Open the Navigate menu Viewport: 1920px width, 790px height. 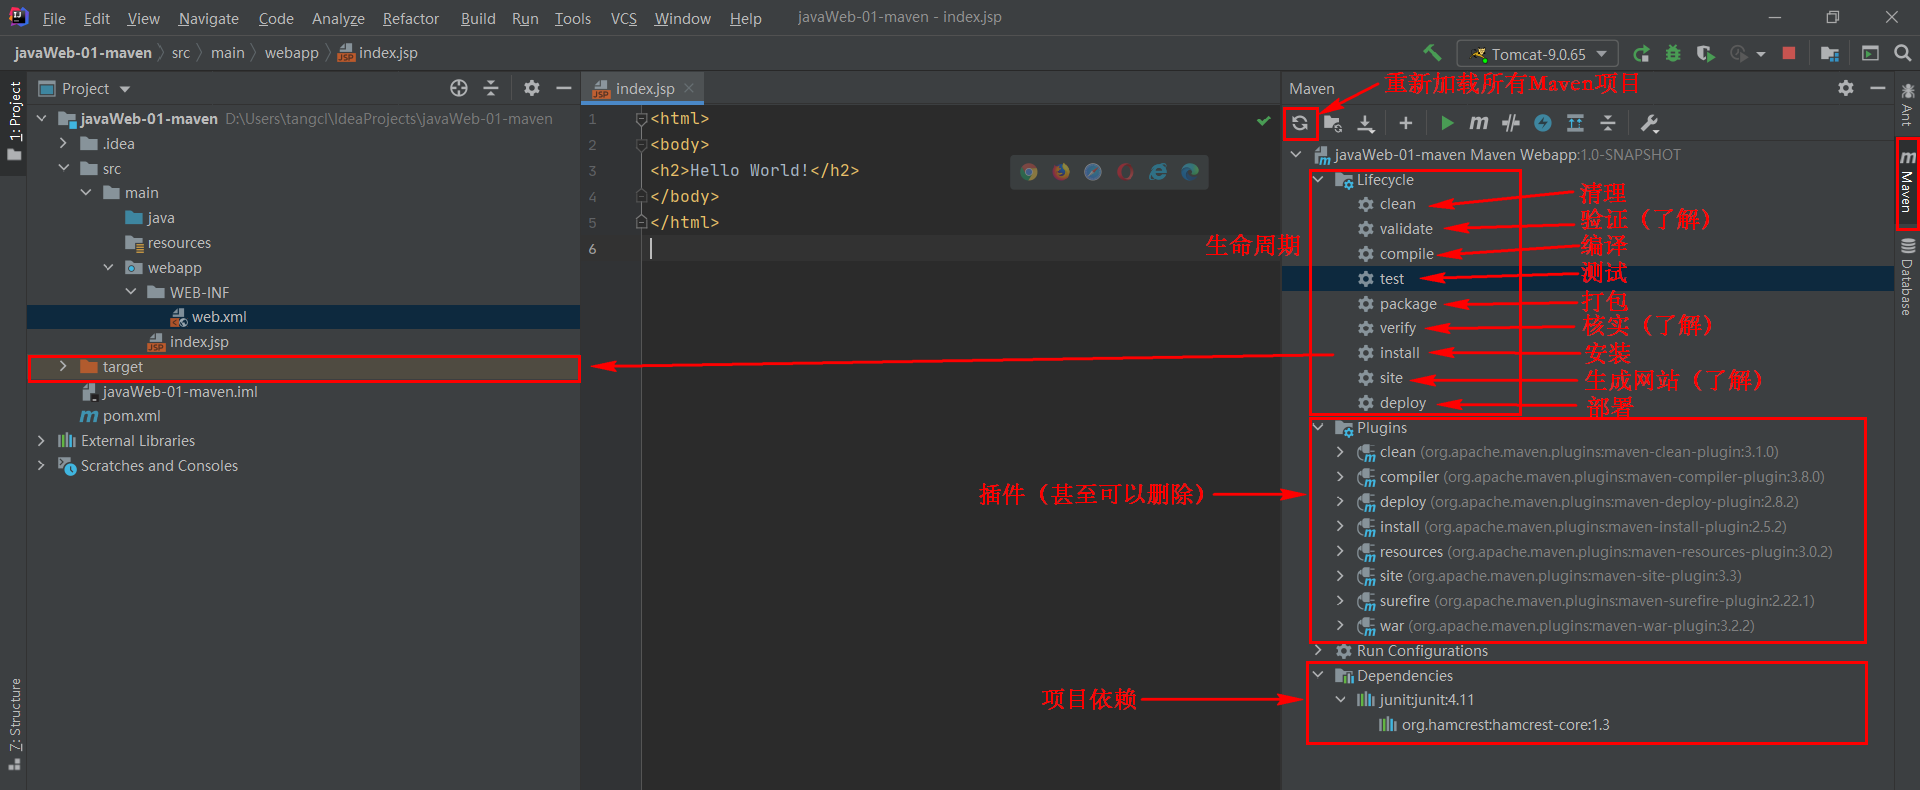(209, 18)
